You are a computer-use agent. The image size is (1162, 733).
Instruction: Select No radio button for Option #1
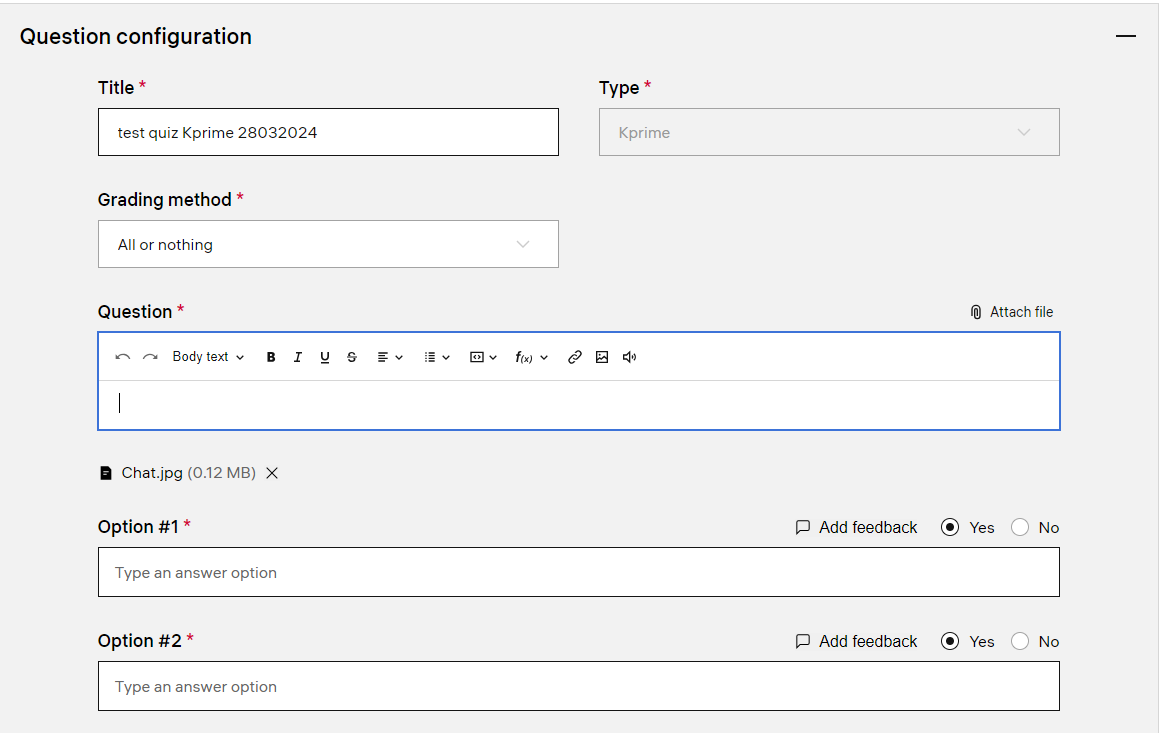1020,527
